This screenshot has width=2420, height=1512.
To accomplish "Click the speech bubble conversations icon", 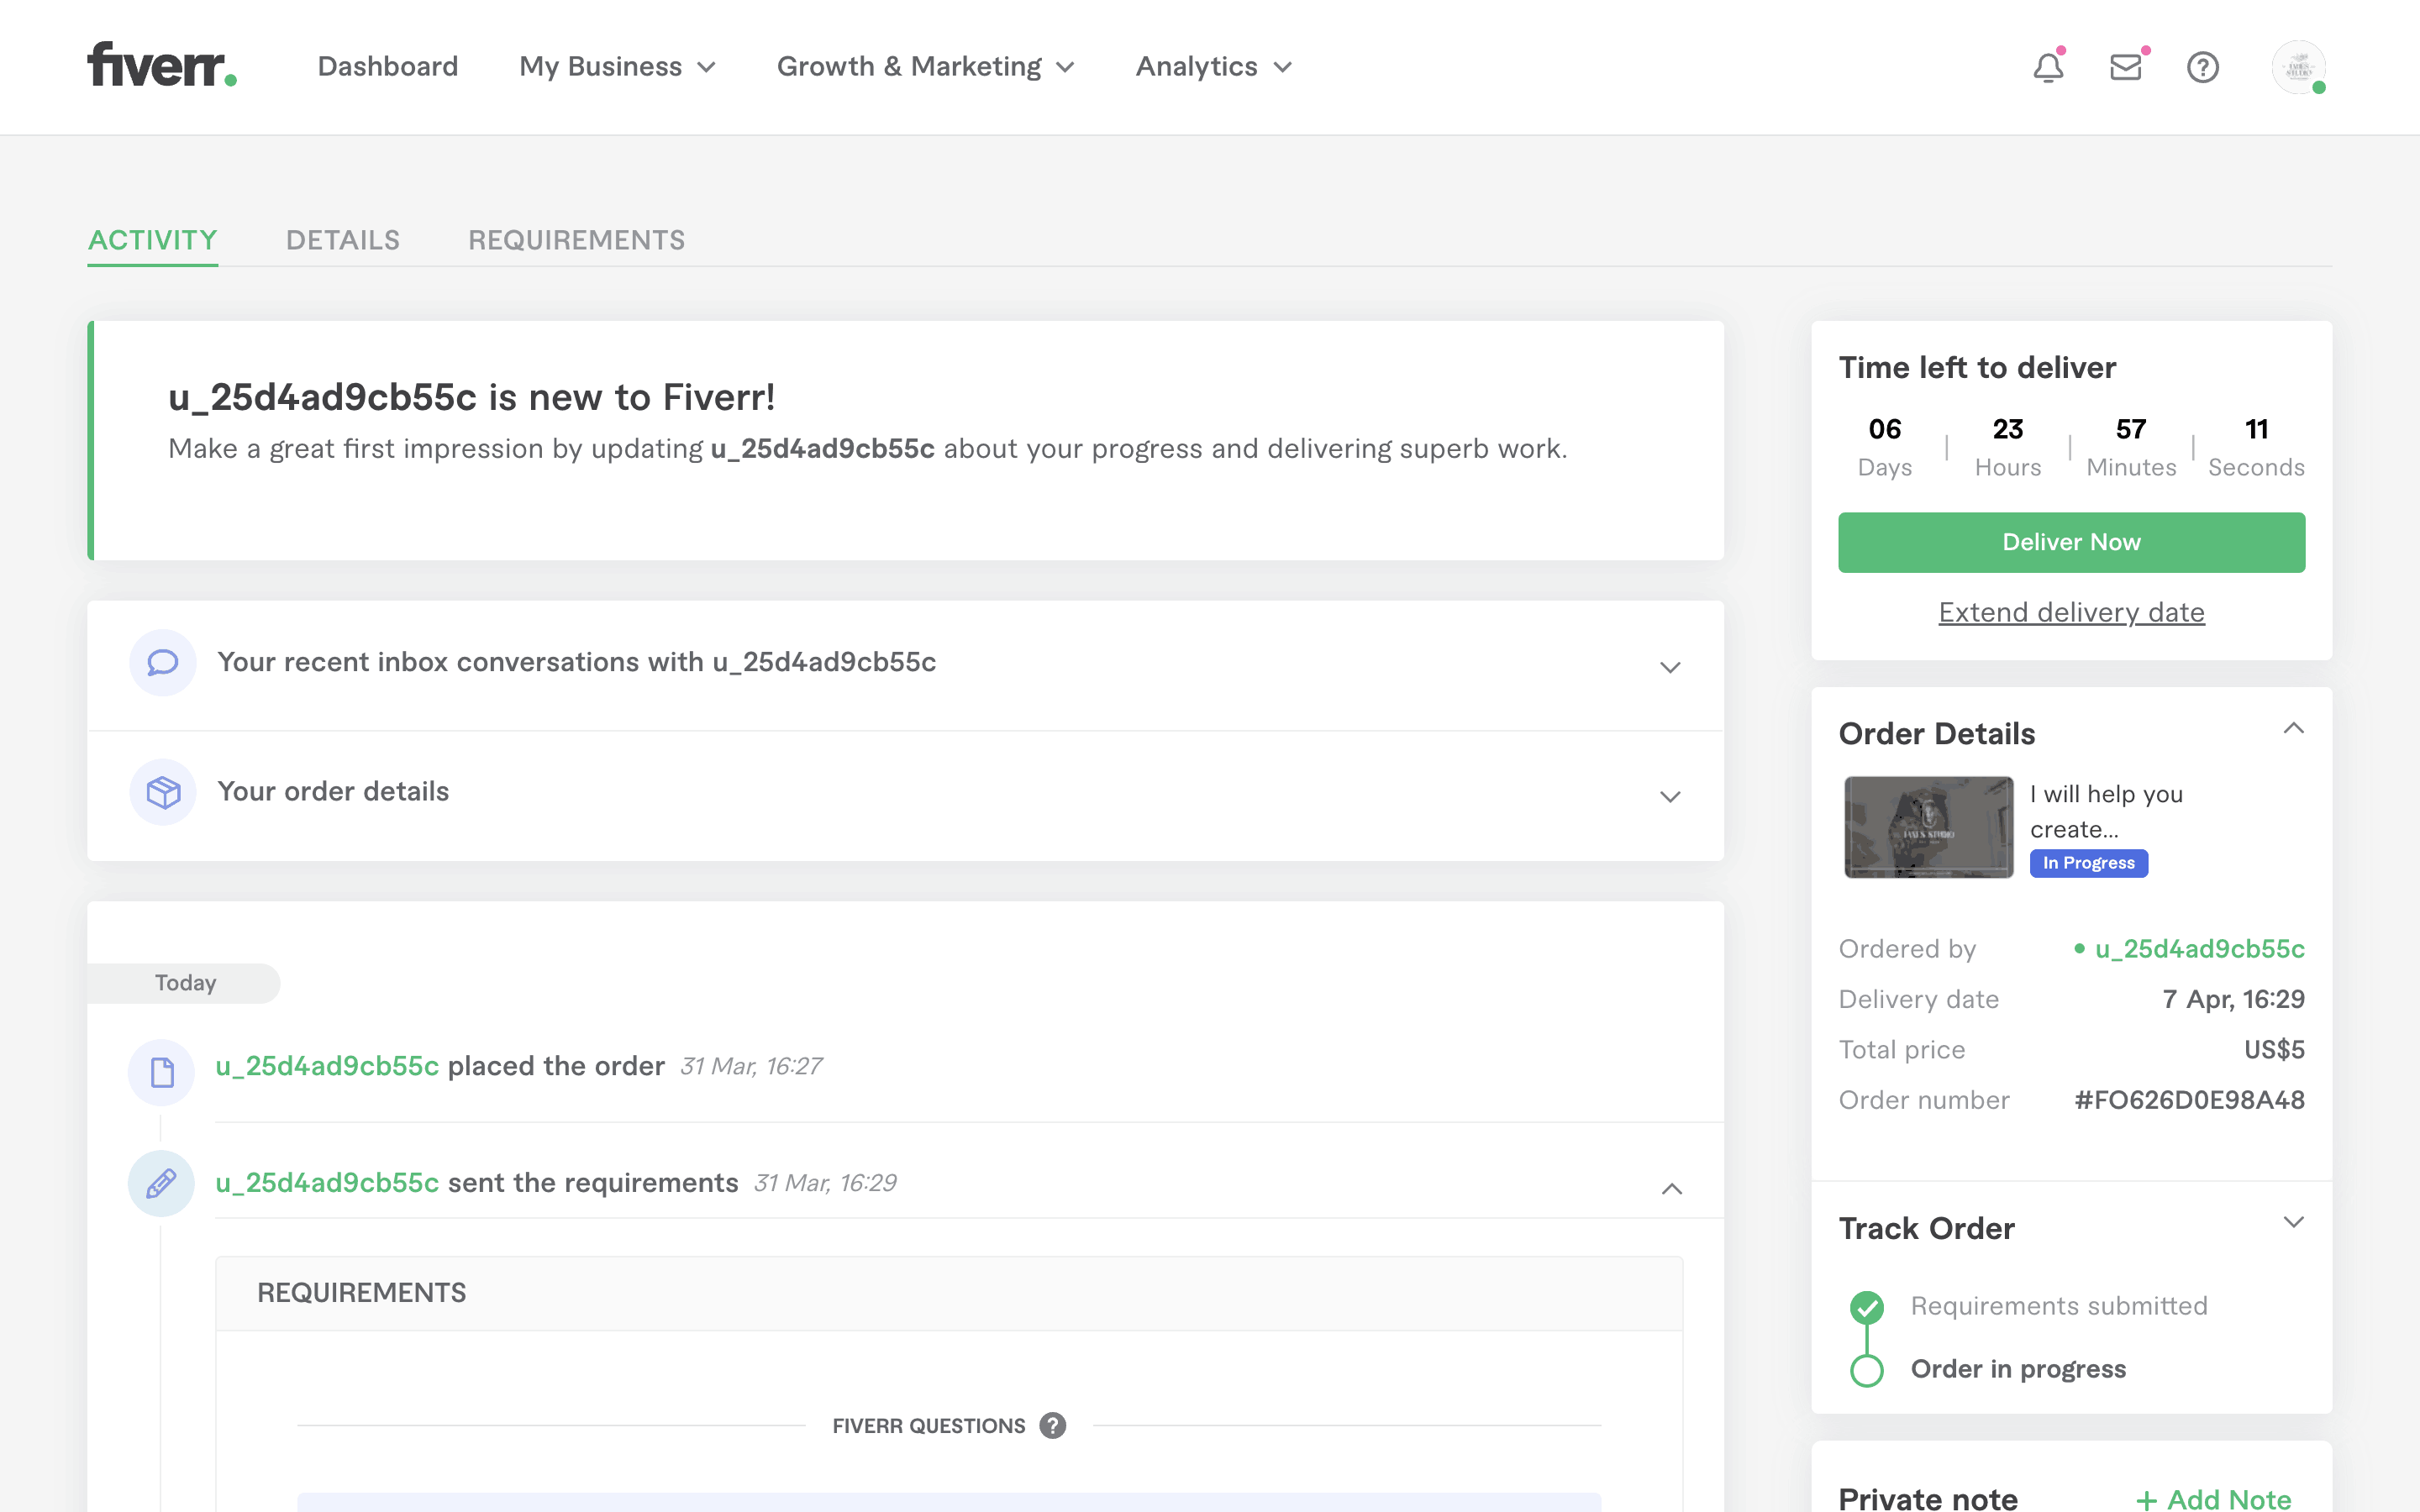I will pyautogui.click(x=161, y=662).
